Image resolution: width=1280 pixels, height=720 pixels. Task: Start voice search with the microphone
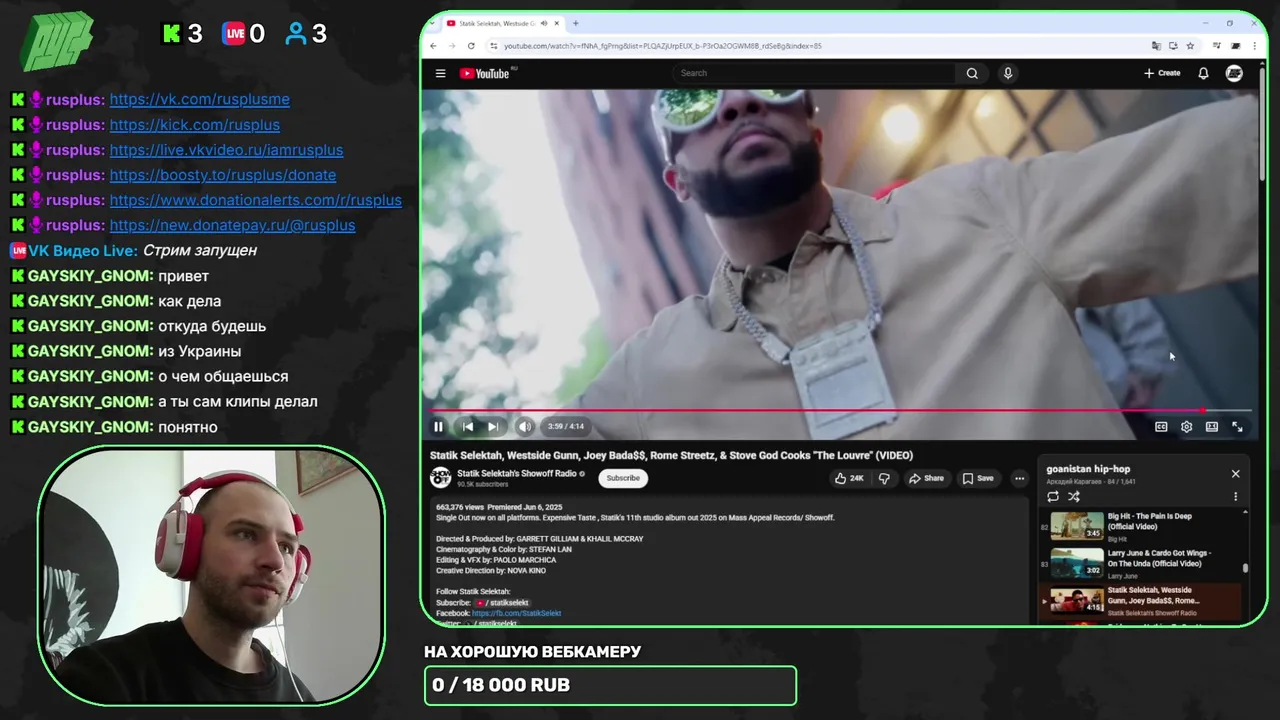pos(1008,73)
